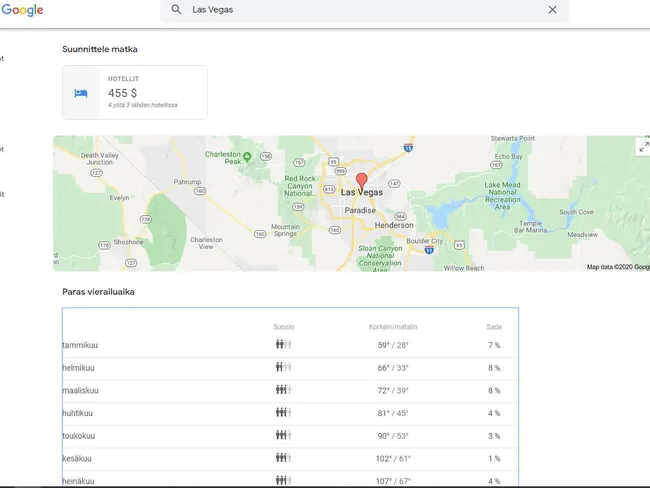Click the Suosio column header
Viewport: 650px width, 488px height.
tap(284, 327)
